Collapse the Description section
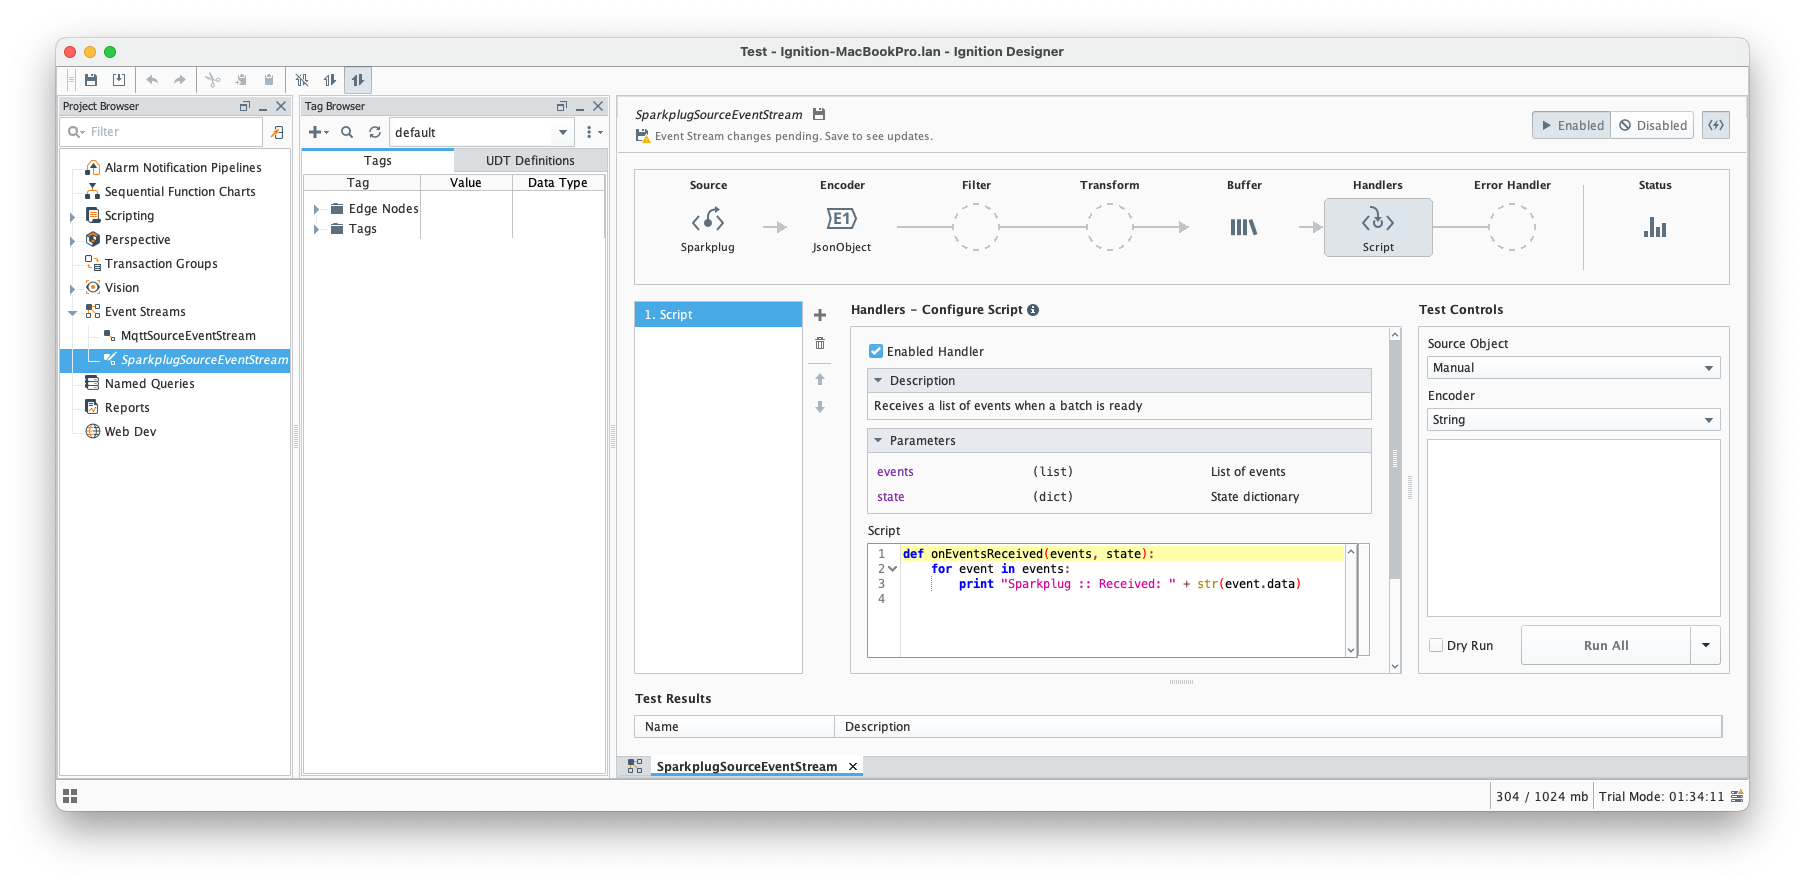Viewport: 1805px width, 885px height. (x=878, y=381)
